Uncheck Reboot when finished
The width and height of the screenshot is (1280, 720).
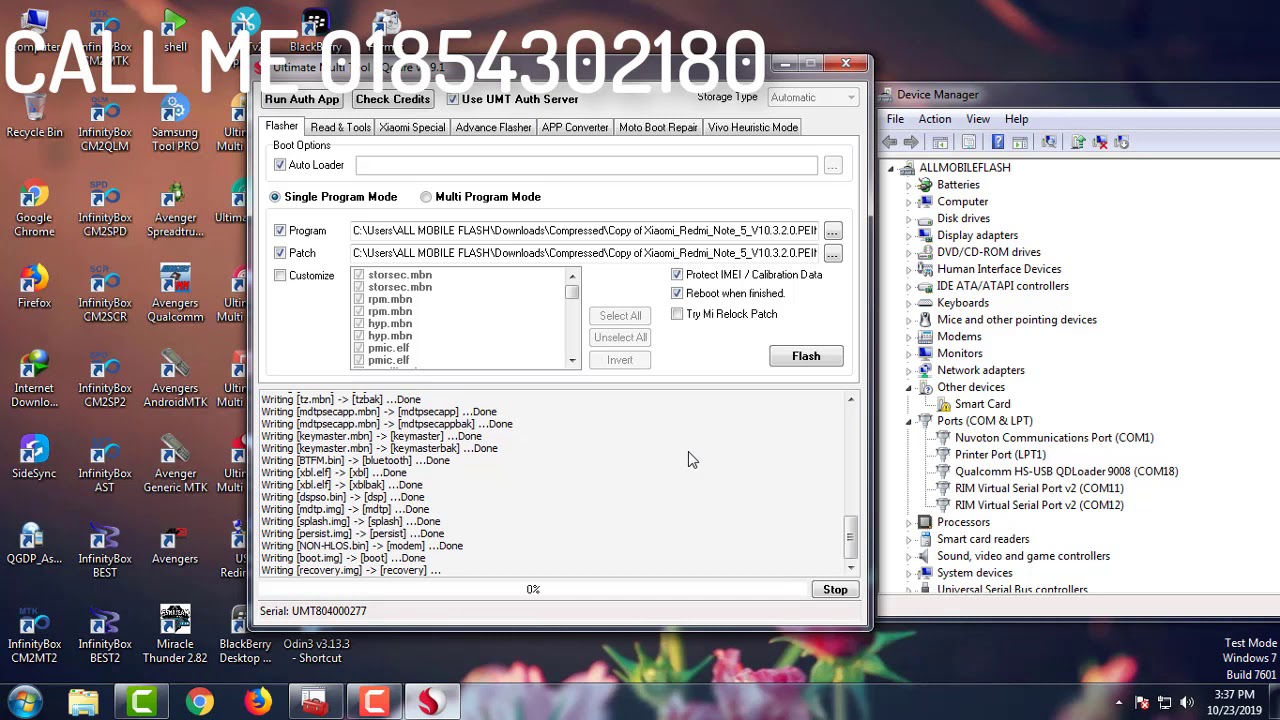point(677,293)
